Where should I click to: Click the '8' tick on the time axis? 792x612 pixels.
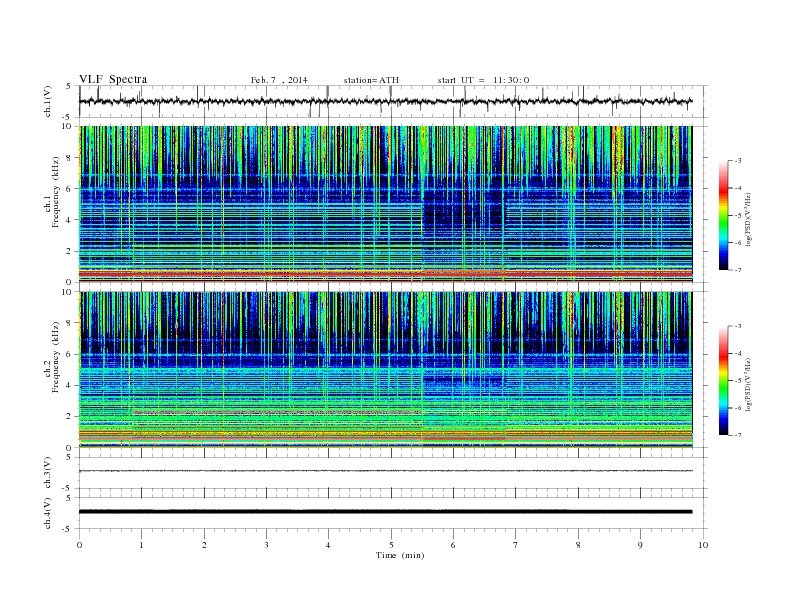tap(578, 545)
